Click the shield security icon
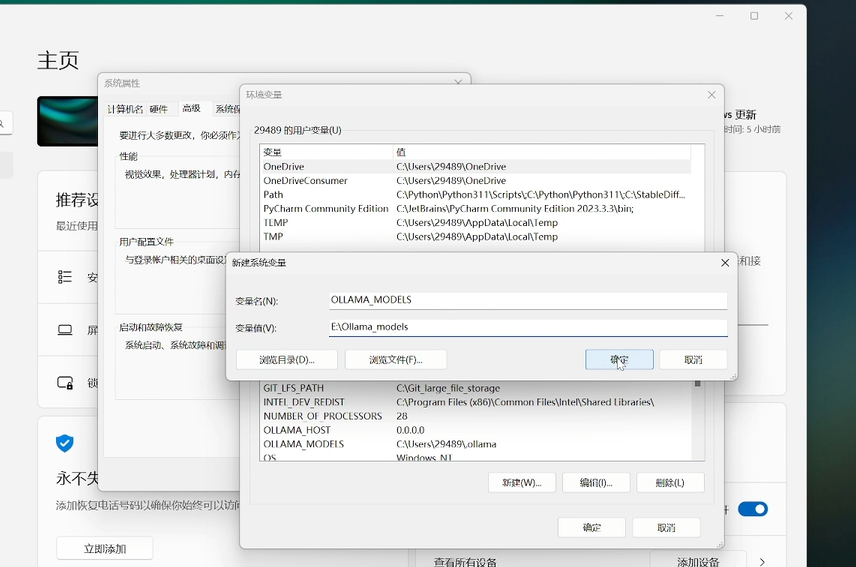This screenshot has width=856, height=567. [x=65, y=443]
